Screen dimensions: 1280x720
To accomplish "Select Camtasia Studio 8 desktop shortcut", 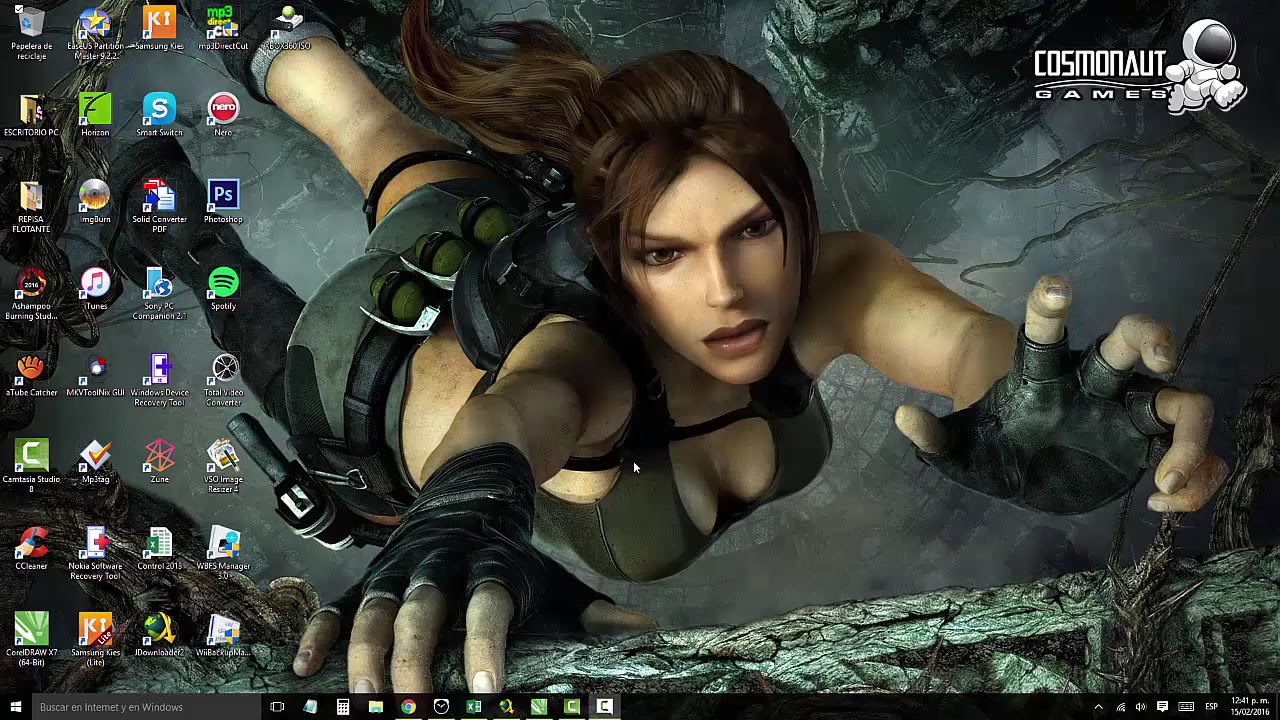I will 31,467.
